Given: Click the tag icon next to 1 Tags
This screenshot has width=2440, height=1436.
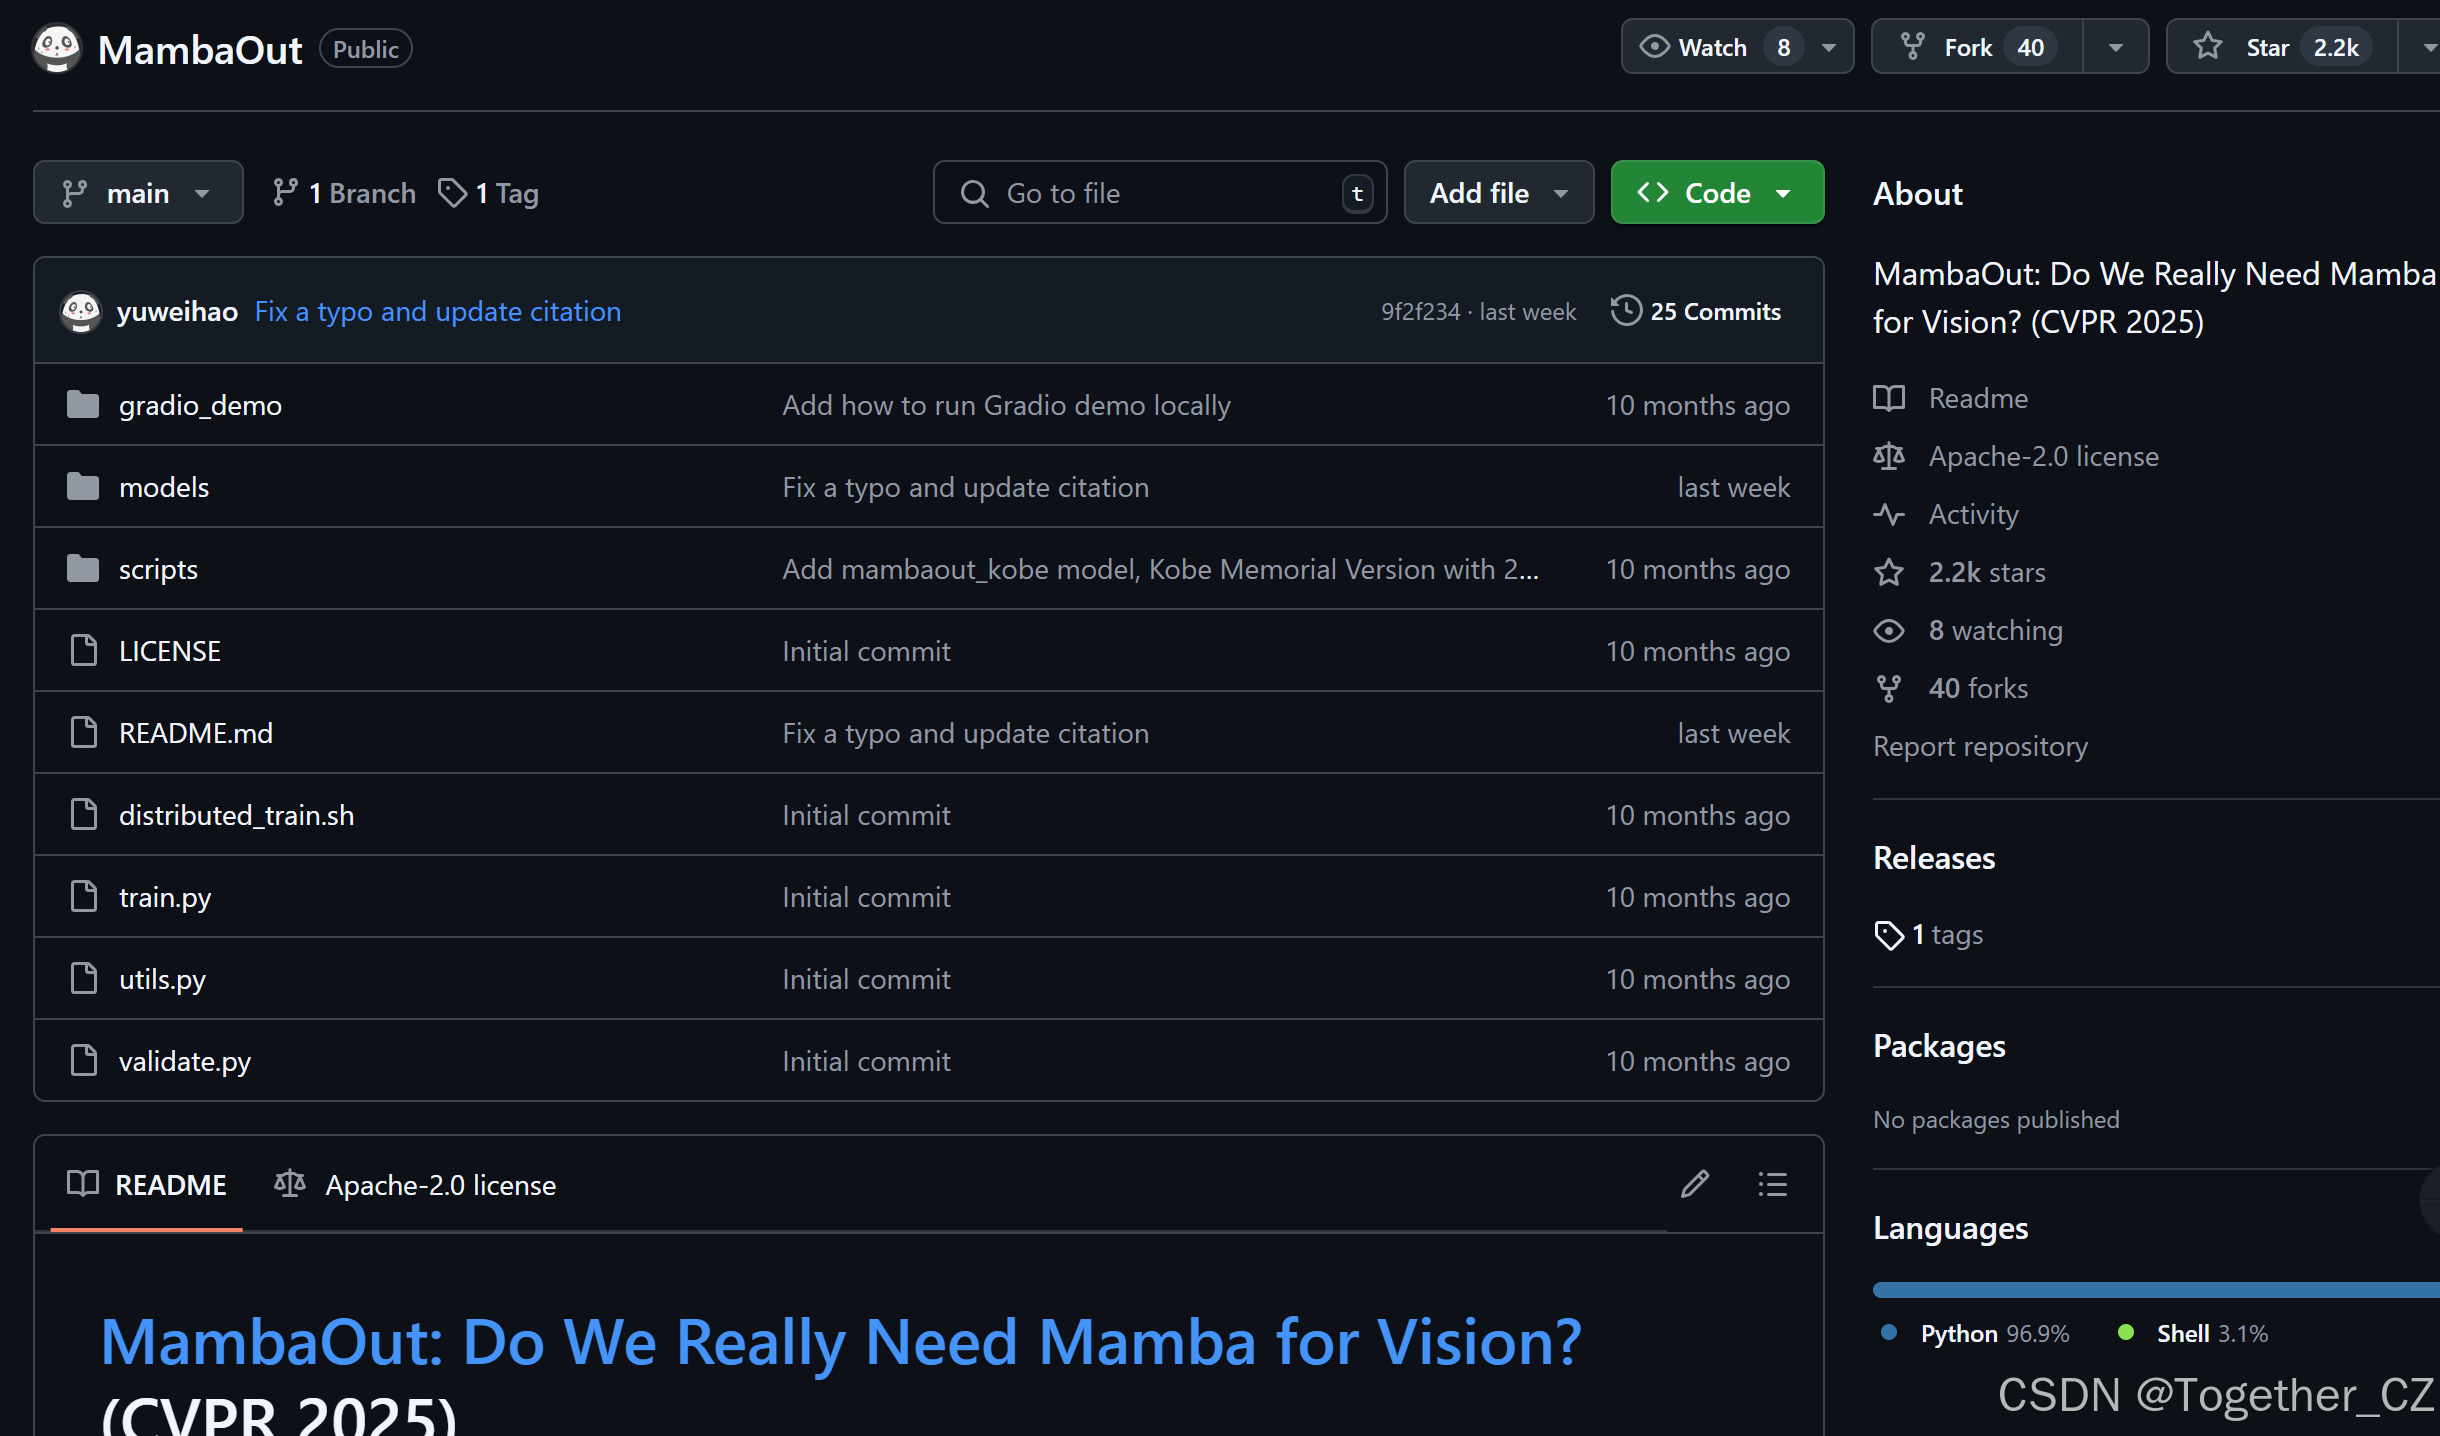Looking at the screenshot, I should tap(453, 193).
